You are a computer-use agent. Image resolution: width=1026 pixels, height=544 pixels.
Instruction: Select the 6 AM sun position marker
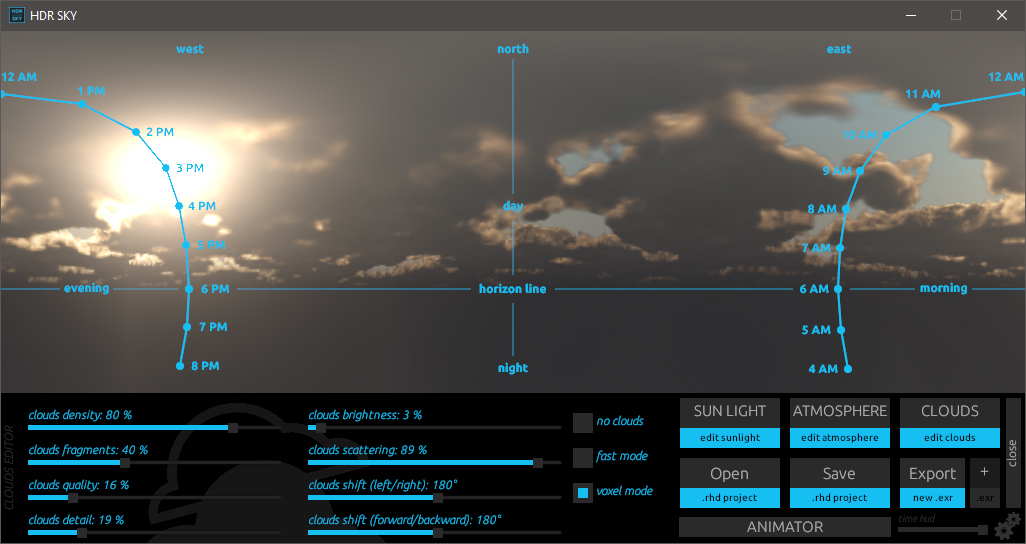pyautogui.click(x=838, y=289)
